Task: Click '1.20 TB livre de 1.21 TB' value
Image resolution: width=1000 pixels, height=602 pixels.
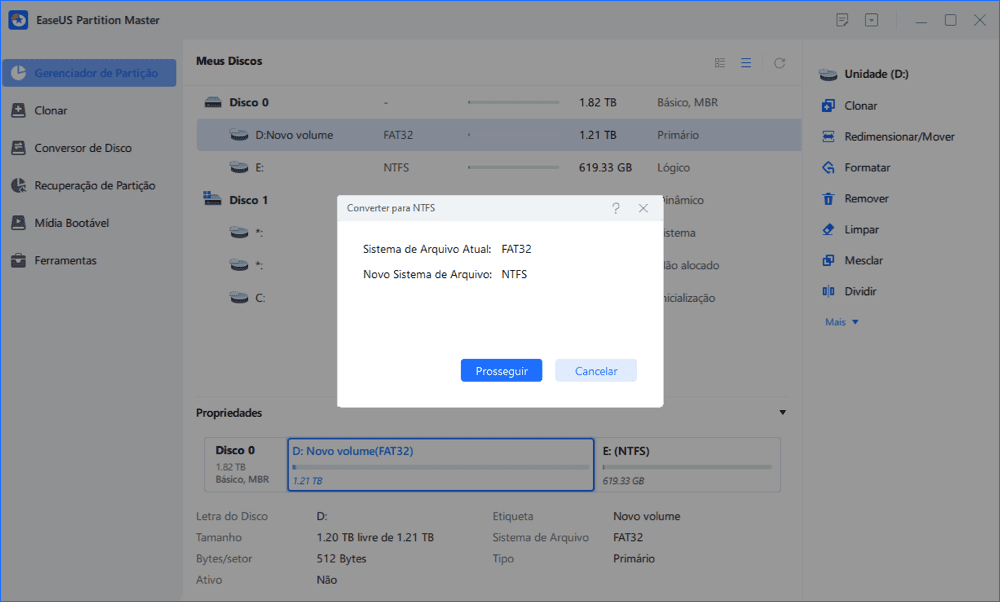Action: [375, 538]
